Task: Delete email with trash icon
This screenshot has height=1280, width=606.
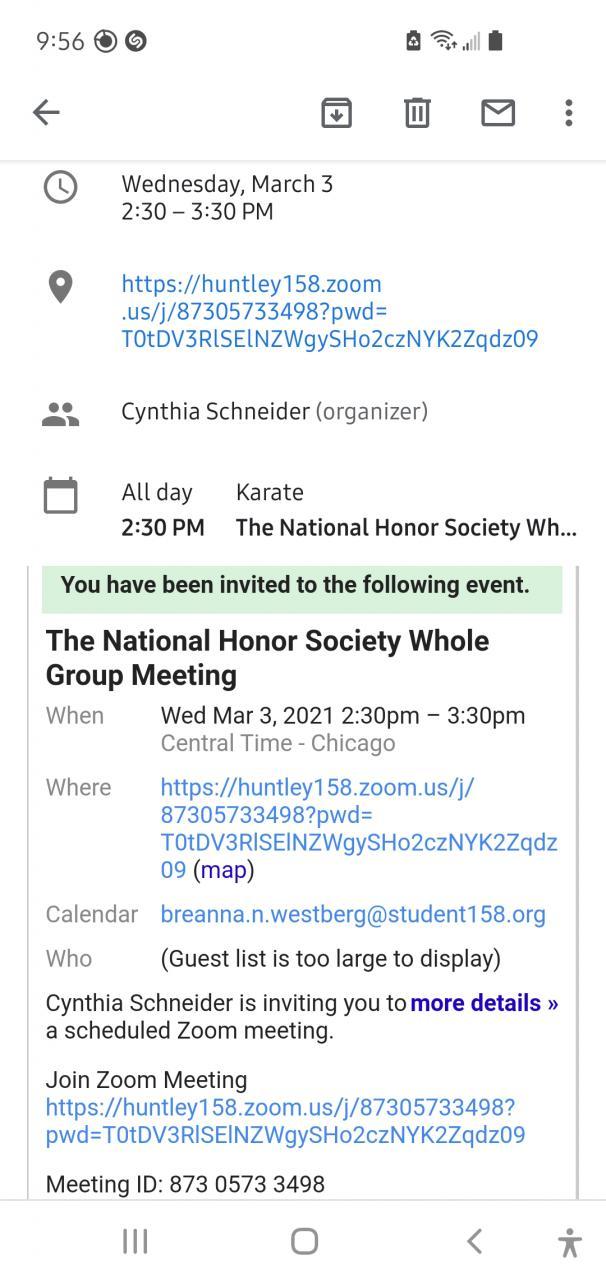Action: tap(417, 113)
